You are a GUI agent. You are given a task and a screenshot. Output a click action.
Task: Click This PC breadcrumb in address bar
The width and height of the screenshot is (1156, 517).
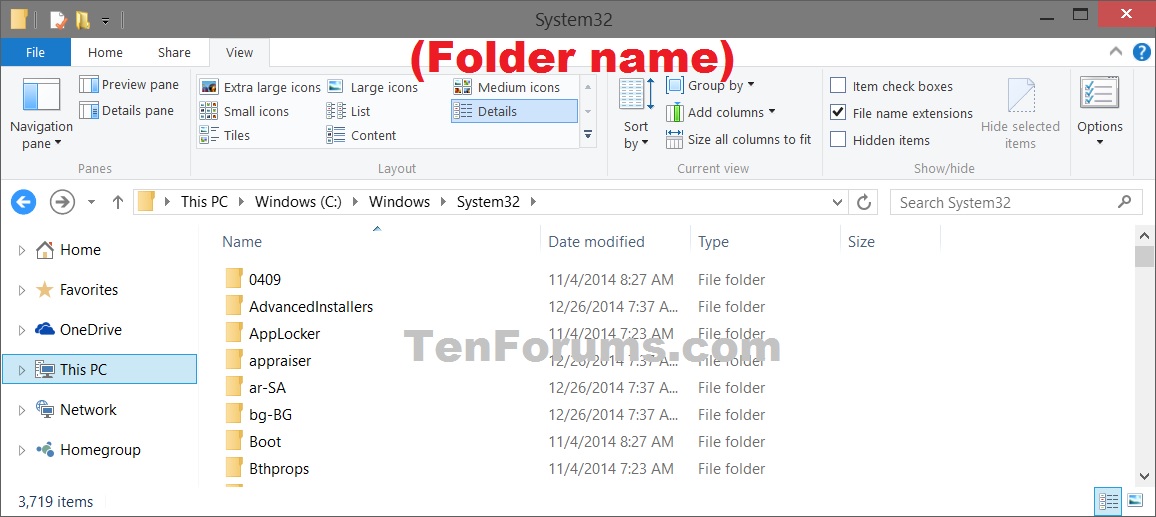click(x=204, y=202)
